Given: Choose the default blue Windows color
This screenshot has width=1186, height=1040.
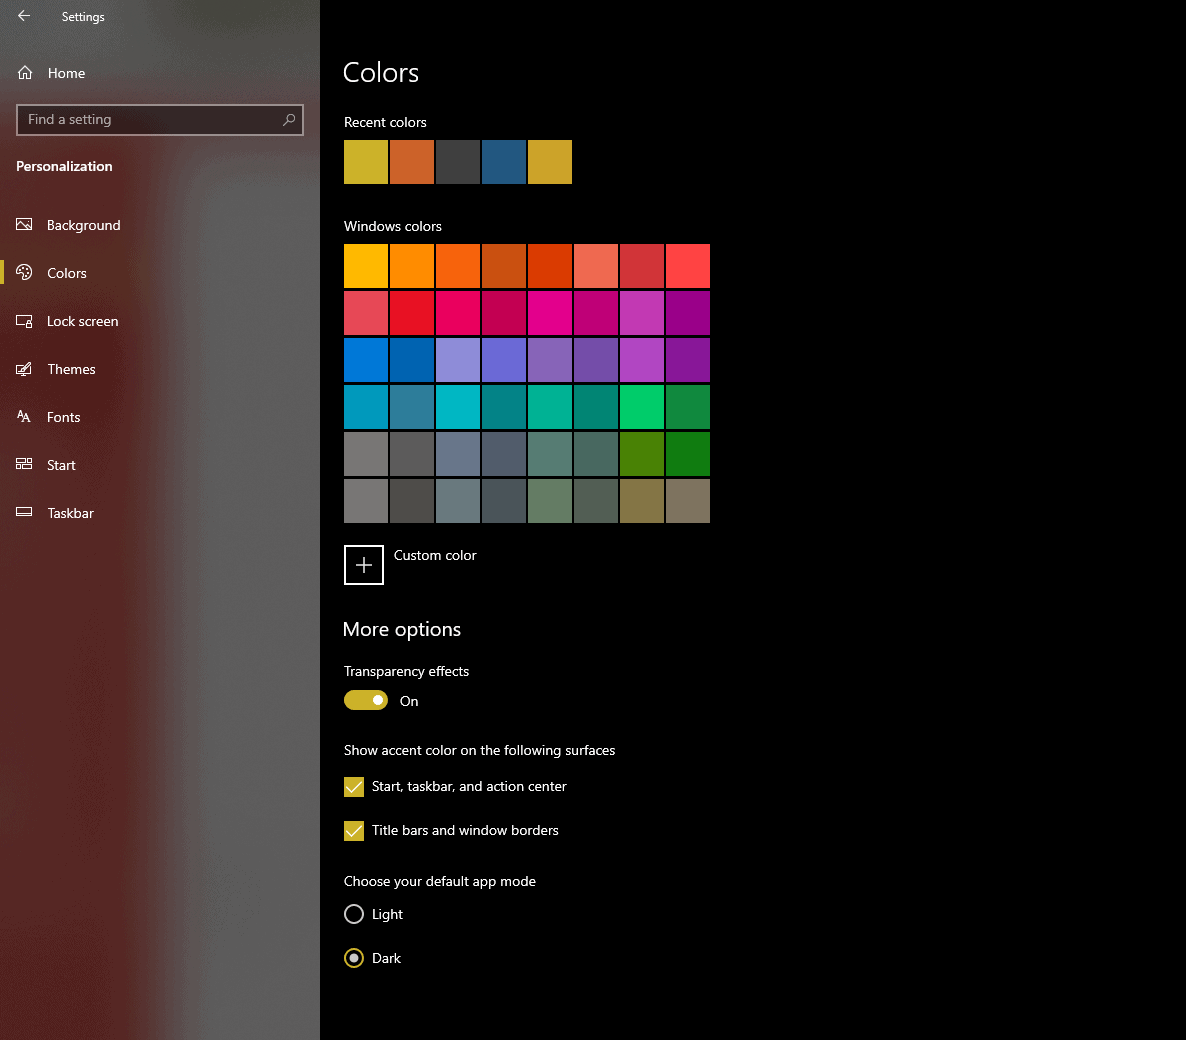Looking at the screenshot, I should click(366, 359).
